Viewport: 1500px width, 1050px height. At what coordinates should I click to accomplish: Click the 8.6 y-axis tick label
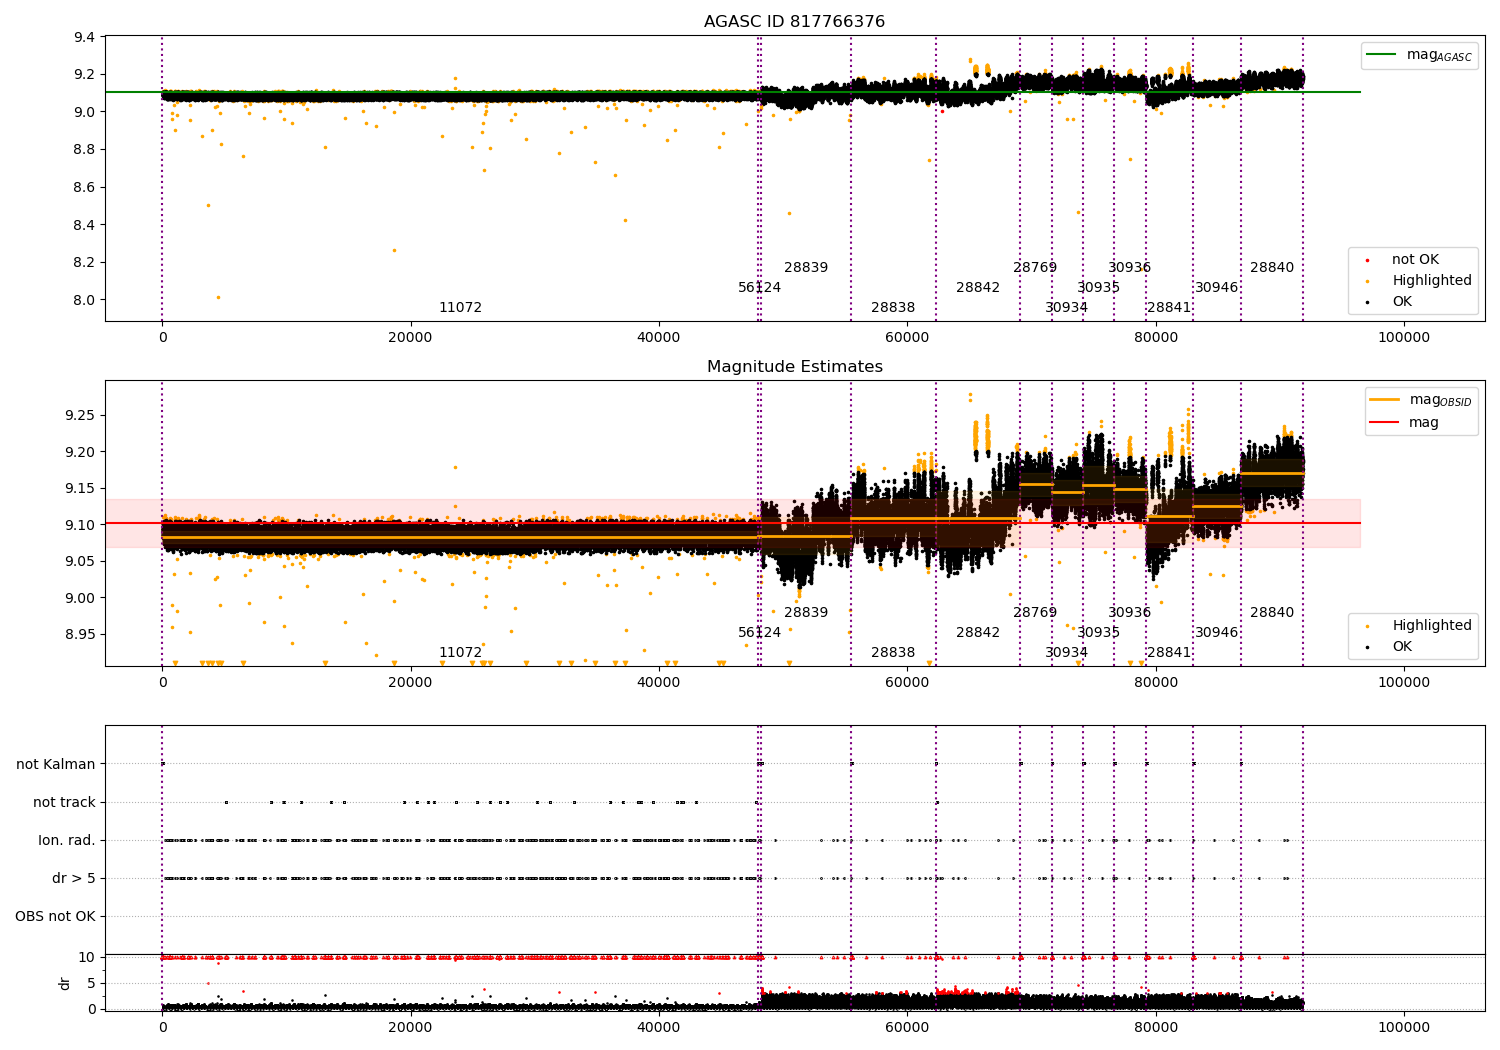pos(85,188)
